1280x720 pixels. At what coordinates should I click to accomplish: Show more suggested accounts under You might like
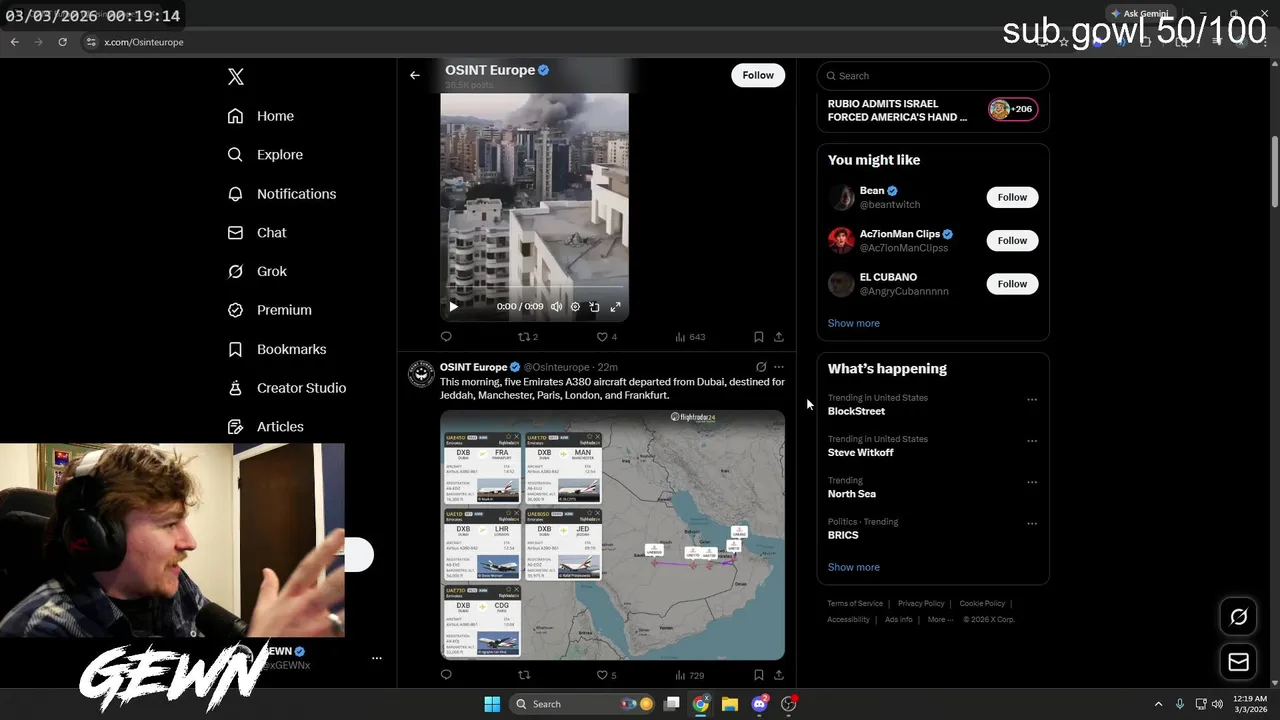[x=853, y=323]
